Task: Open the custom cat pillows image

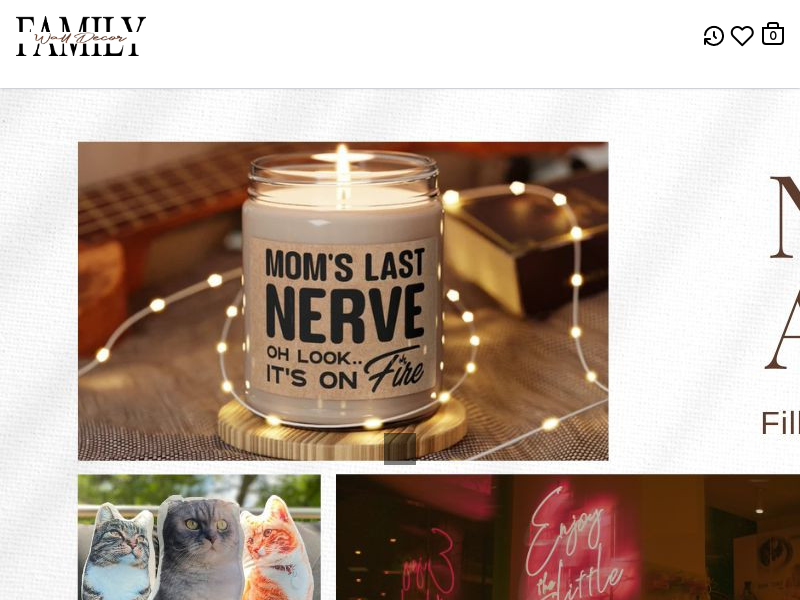Action: click(x=199, y=537)
